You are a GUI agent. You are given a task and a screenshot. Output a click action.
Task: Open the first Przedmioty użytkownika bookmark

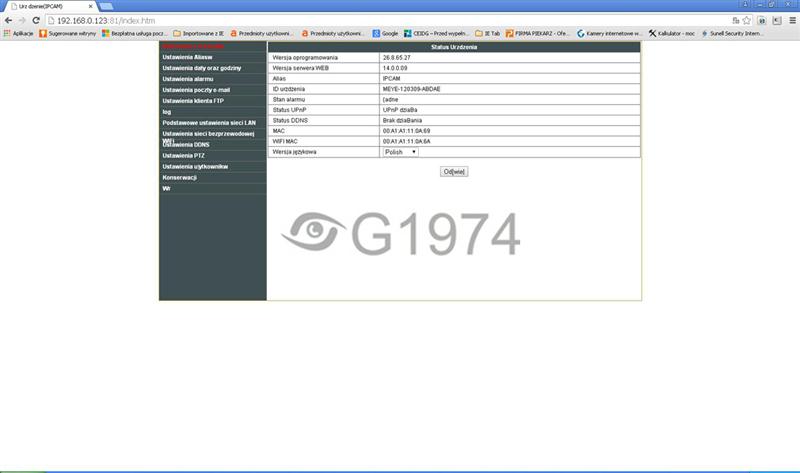click(x=261, y=33)
